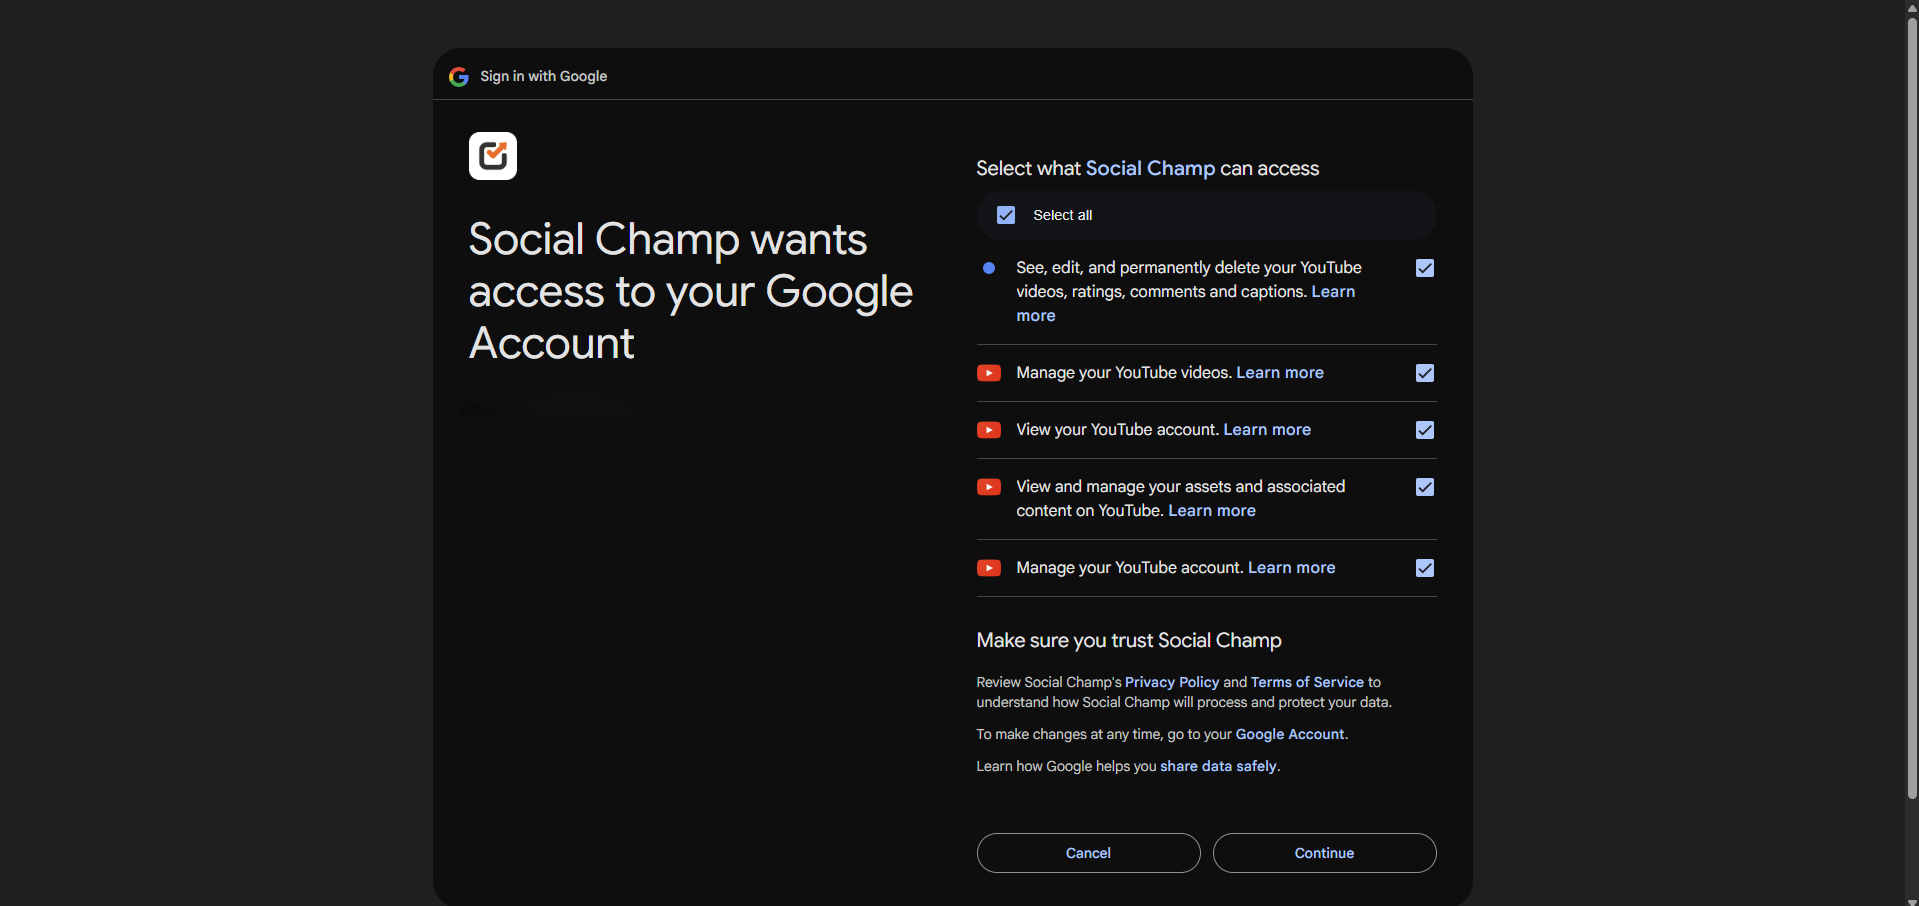Click YouTube icon beside Manage your YouTube account
The width and height of the screenshot is (1919, 906).
tap(989, 568)
